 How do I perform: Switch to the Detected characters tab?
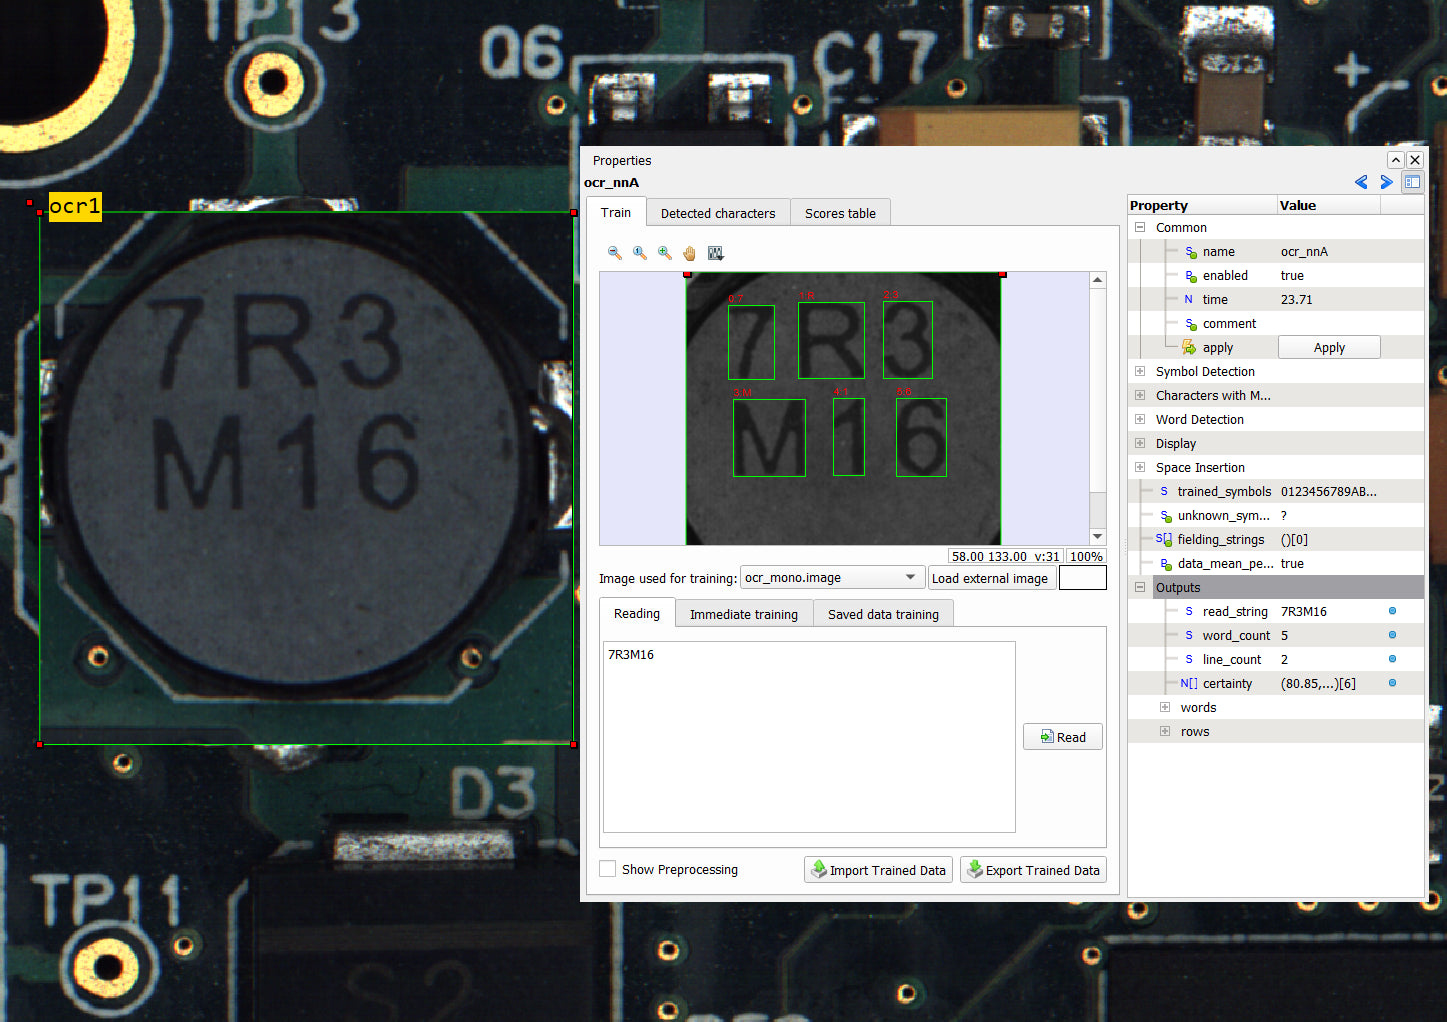pos(718,213)
